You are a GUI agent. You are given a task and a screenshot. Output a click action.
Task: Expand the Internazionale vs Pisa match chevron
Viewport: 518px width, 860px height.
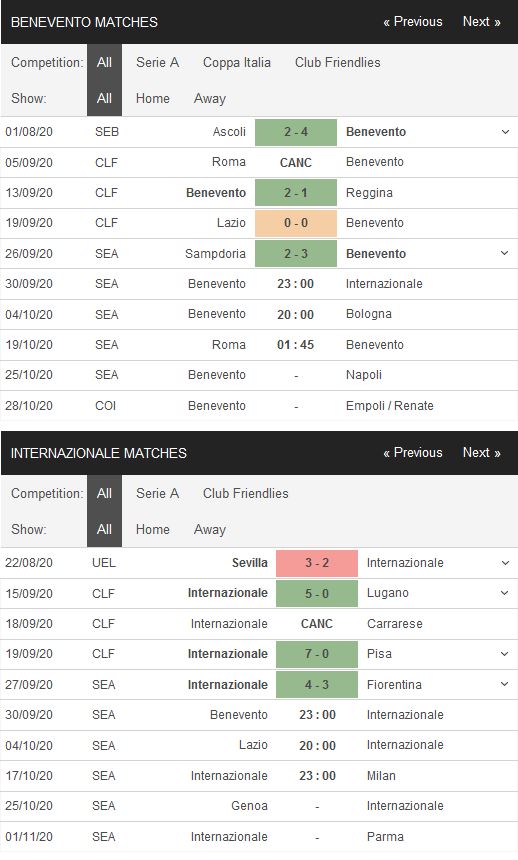[x=505, y=654]
